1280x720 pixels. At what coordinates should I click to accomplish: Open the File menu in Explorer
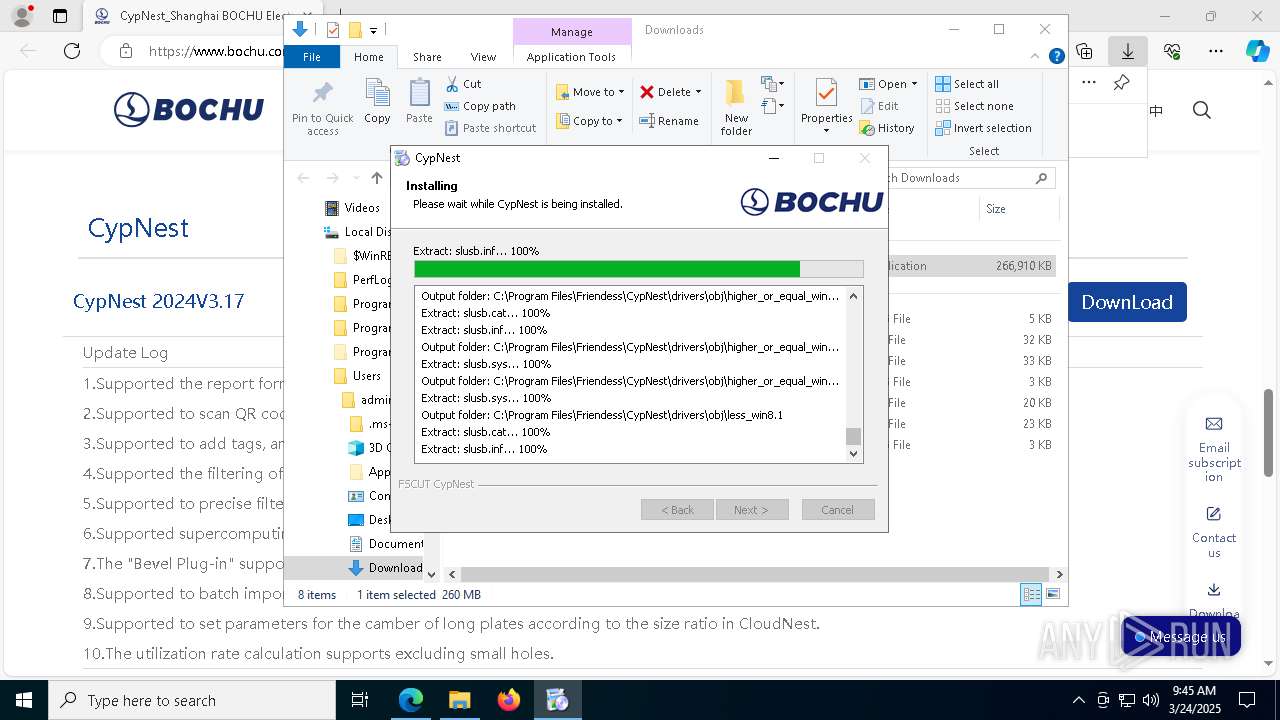point(312,57)
